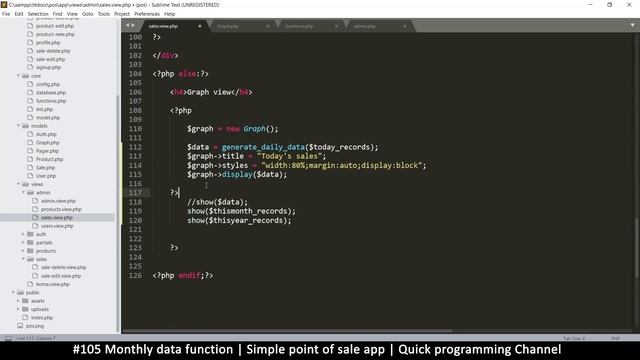
Task: Open the Goto menu
Action: [87, 14]
